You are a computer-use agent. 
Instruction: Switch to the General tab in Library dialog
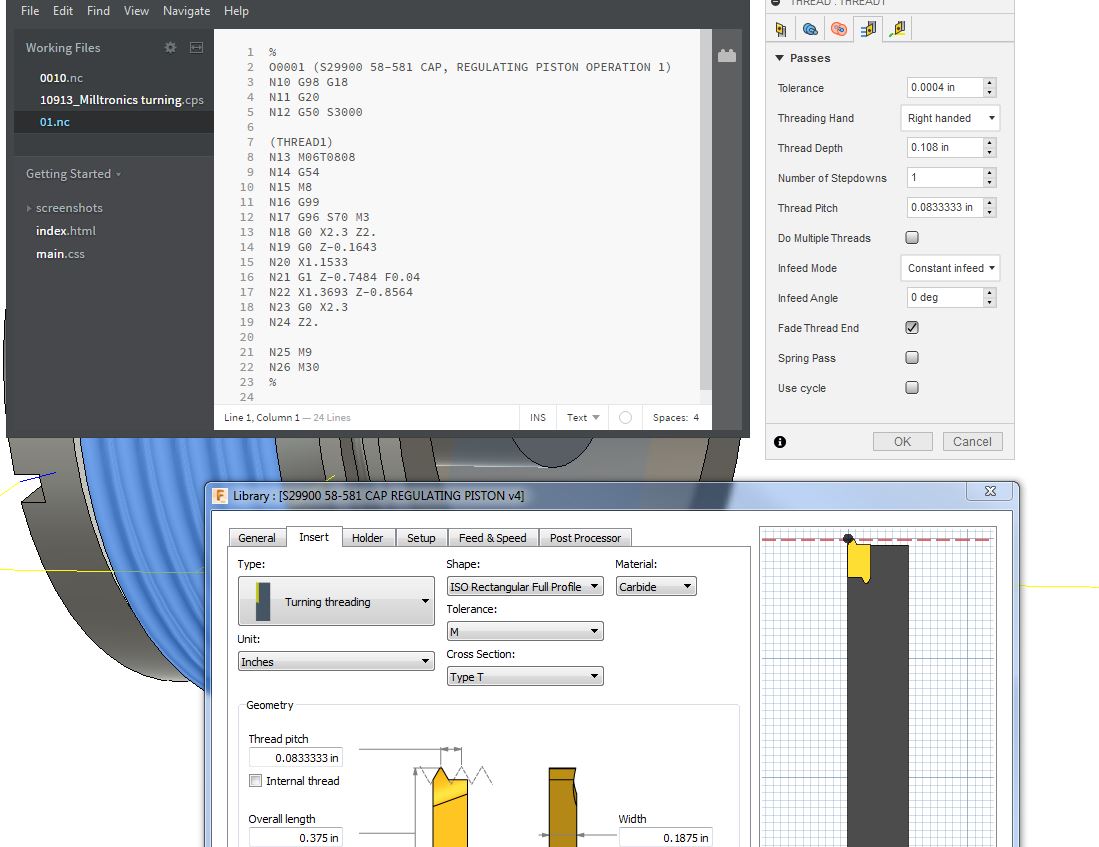point(257,538)
